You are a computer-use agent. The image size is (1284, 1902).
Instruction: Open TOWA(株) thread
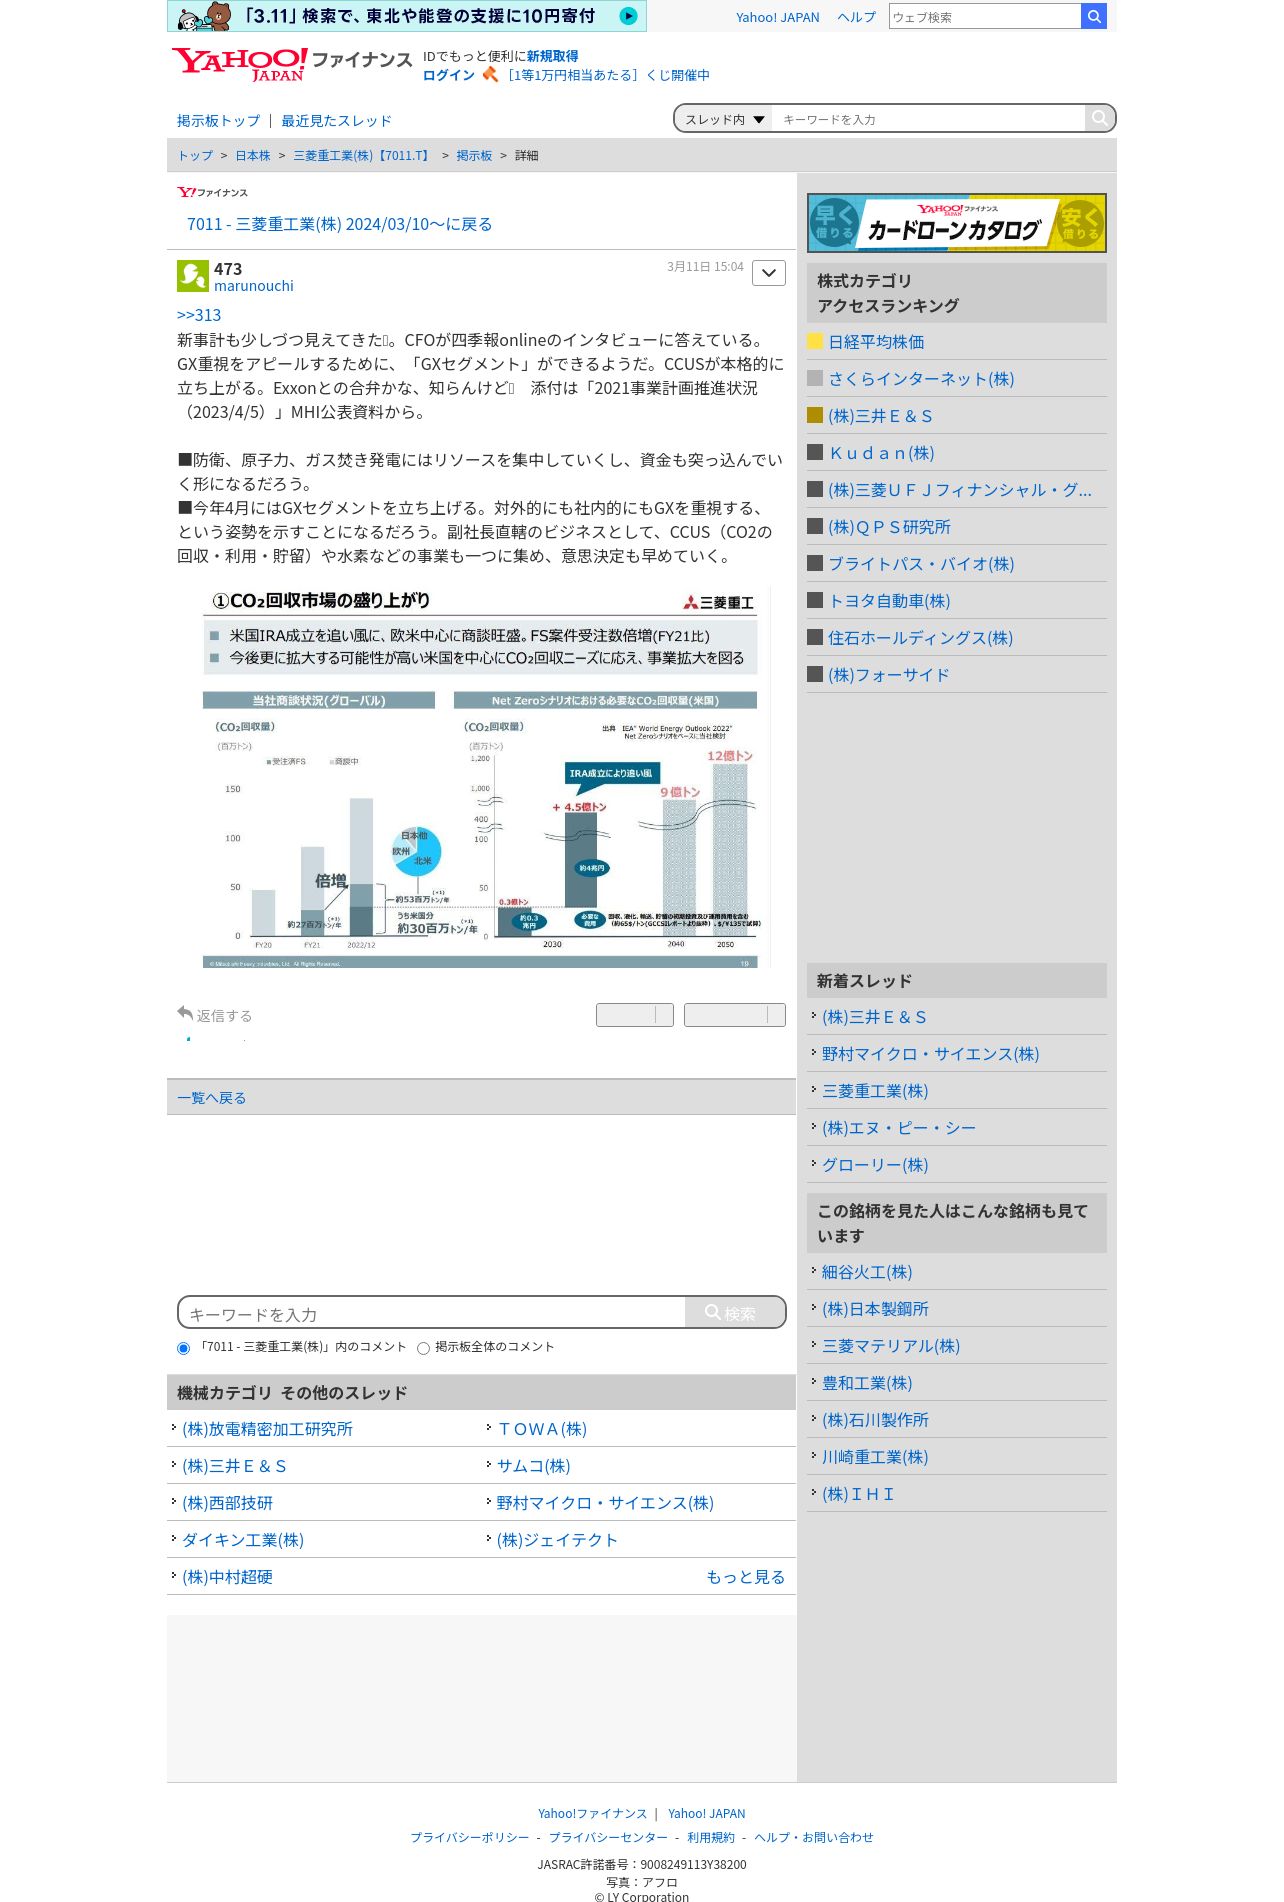pyautogui.click(x=542, y=1428)
